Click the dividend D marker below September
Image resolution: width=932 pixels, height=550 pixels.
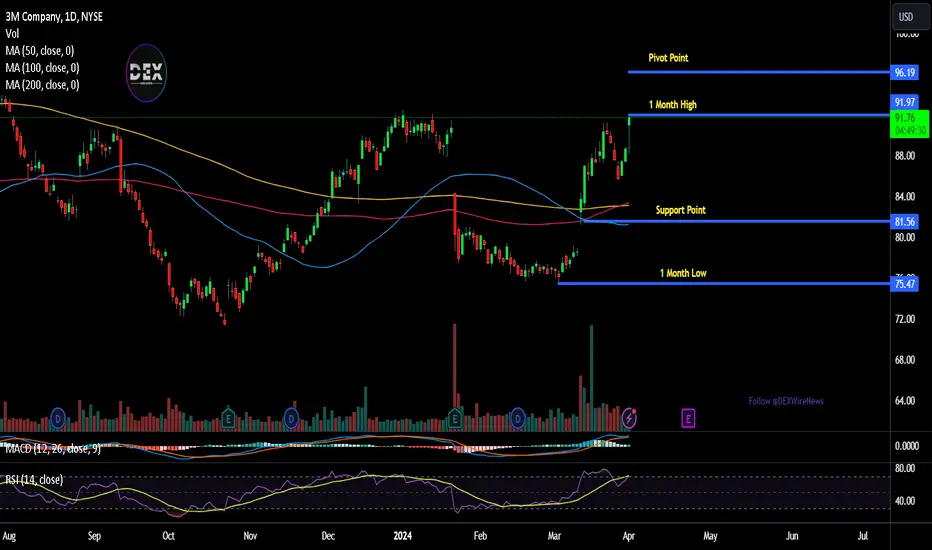[58, 419]
